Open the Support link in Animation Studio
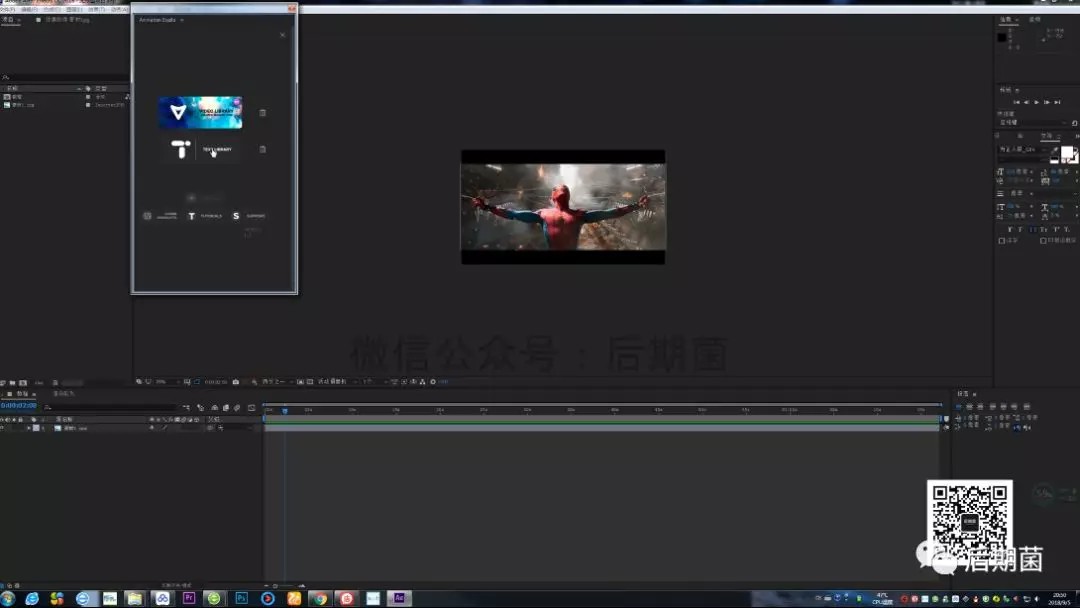The height and width of the screenshot is (608, 1080). tap(249, 216)
